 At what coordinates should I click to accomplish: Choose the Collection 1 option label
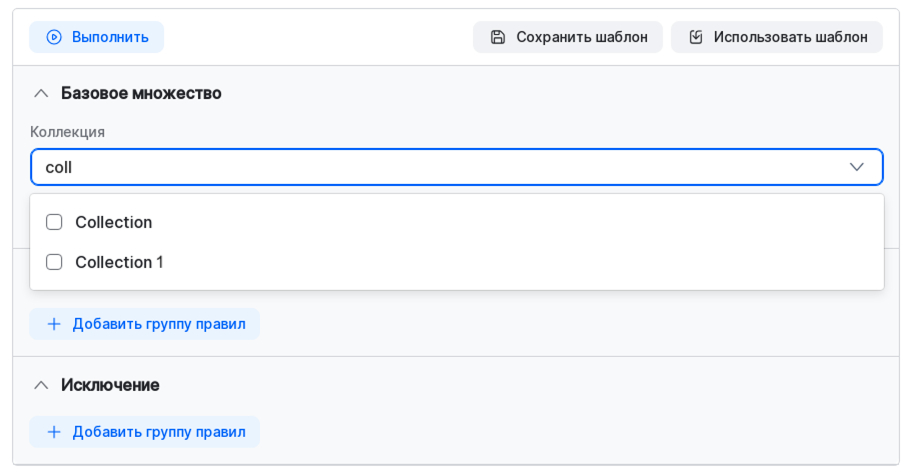tap(119, 262)
